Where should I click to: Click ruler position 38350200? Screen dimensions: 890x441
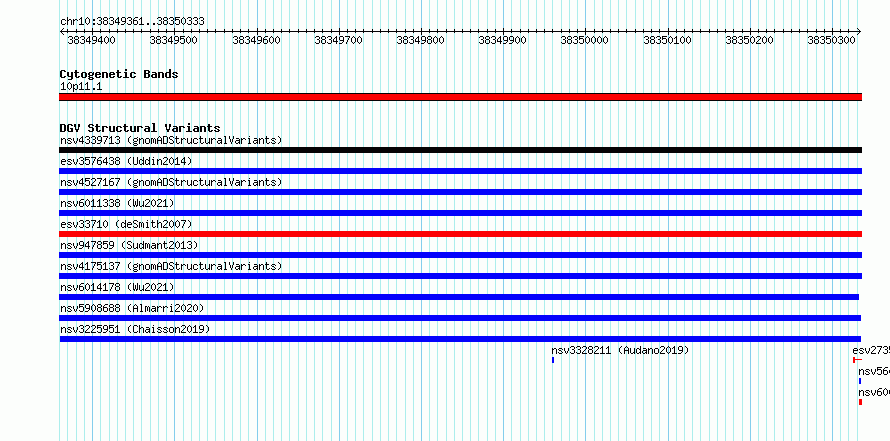click(749, 40)
